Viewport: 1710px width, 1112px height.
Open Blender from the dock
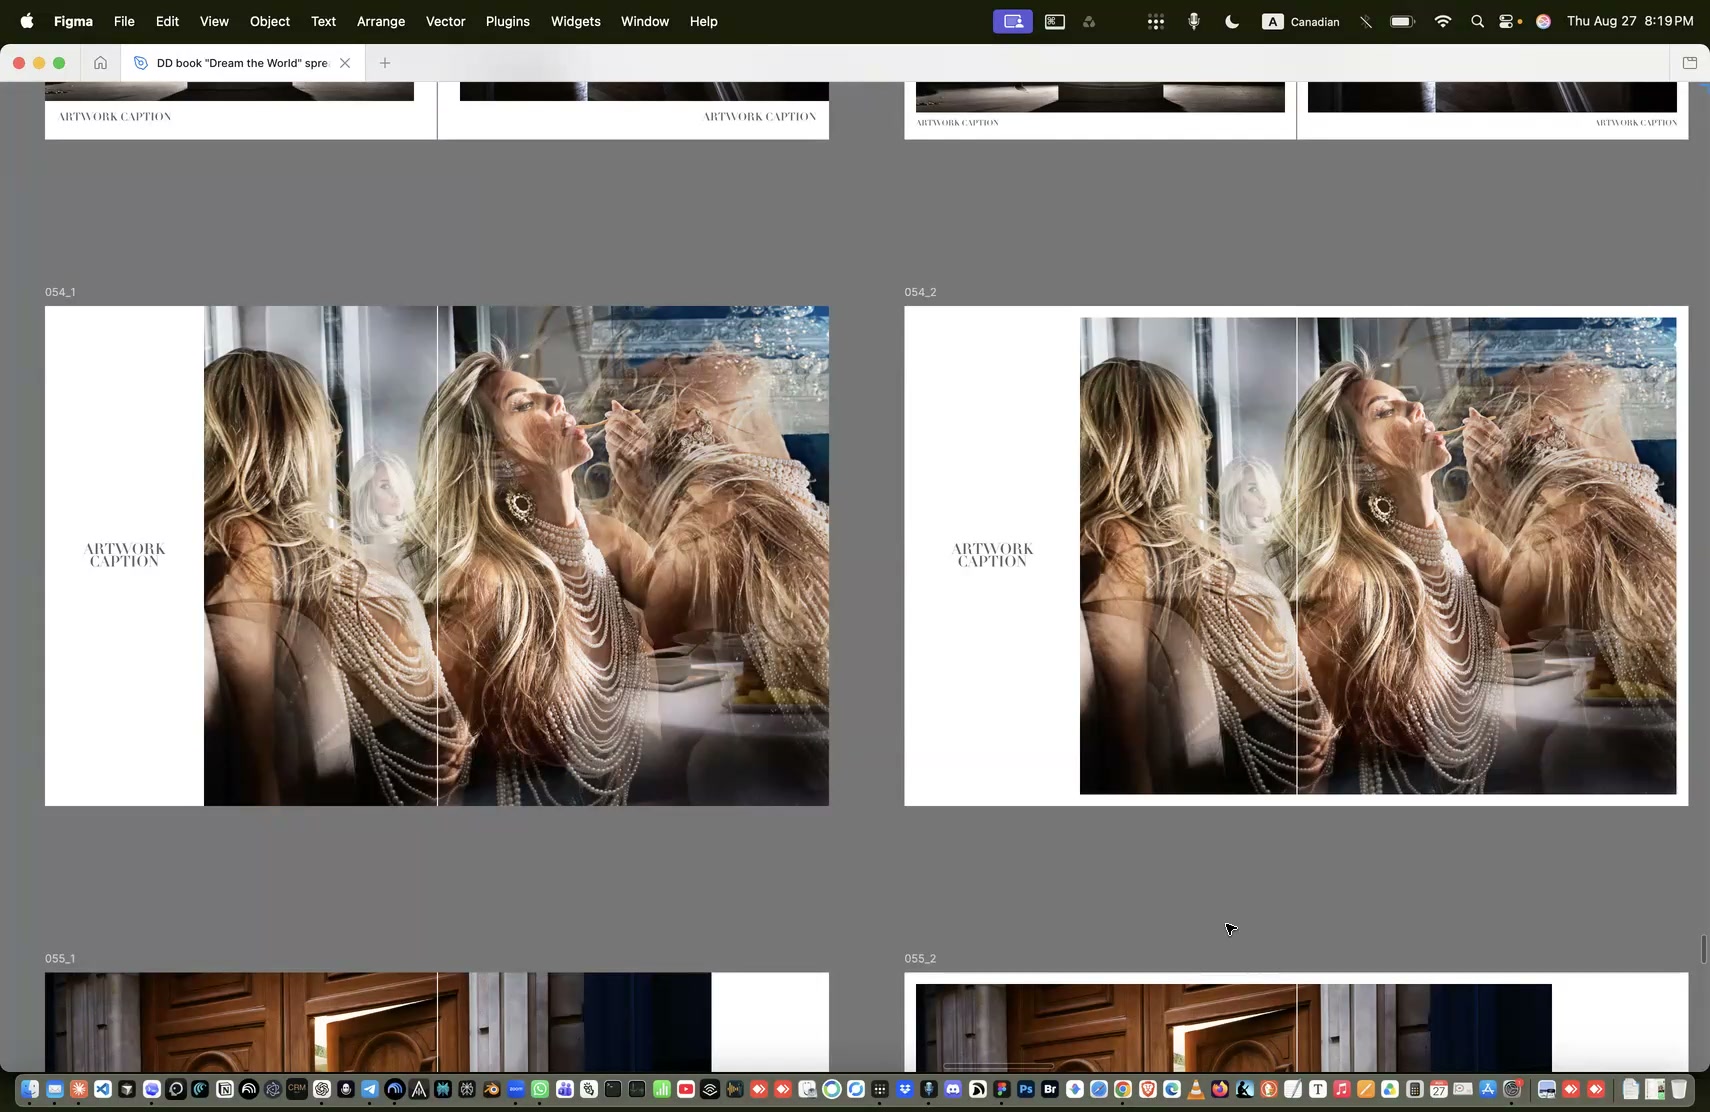pos(491,1089)
